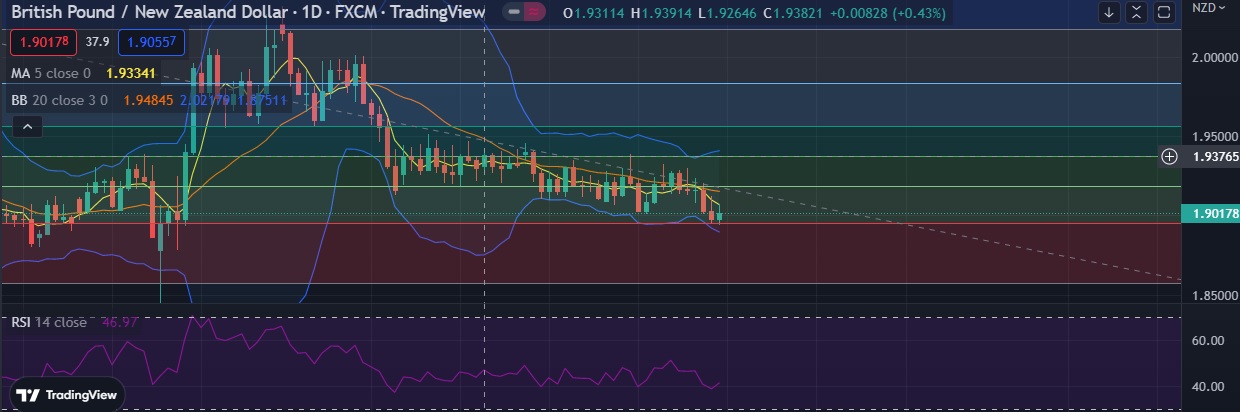Viewport: 1240px width, 412px height.
Task: Select the MA 5 close 0 indicator legend
Action: 51,73
